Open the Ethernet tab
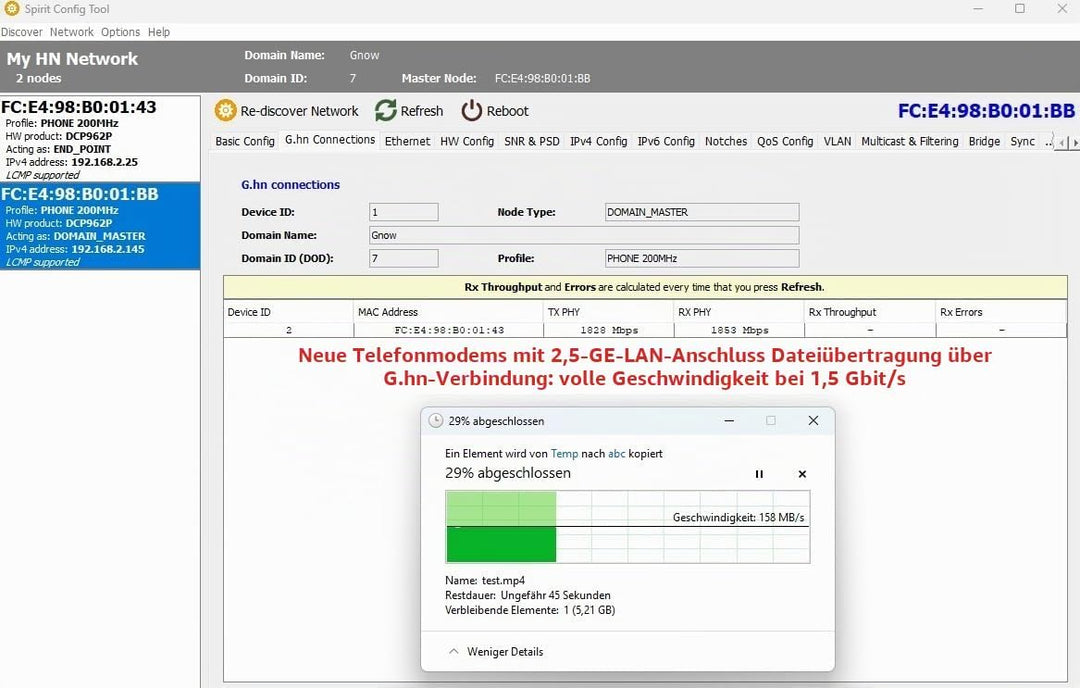 pyautogui.click(x=407, y=141)
